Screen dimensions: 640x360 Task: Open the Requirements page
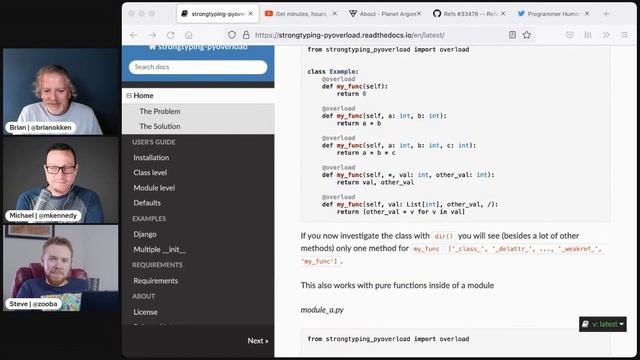pyautogui.click(x=156, y=280)
